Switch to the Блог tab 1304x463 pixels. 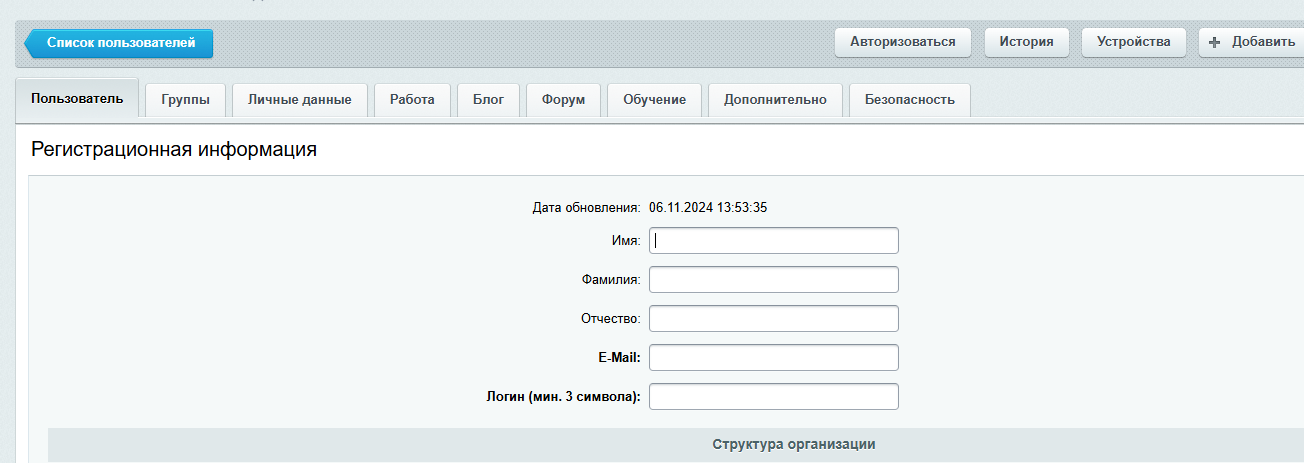click(x=488, y=100)
